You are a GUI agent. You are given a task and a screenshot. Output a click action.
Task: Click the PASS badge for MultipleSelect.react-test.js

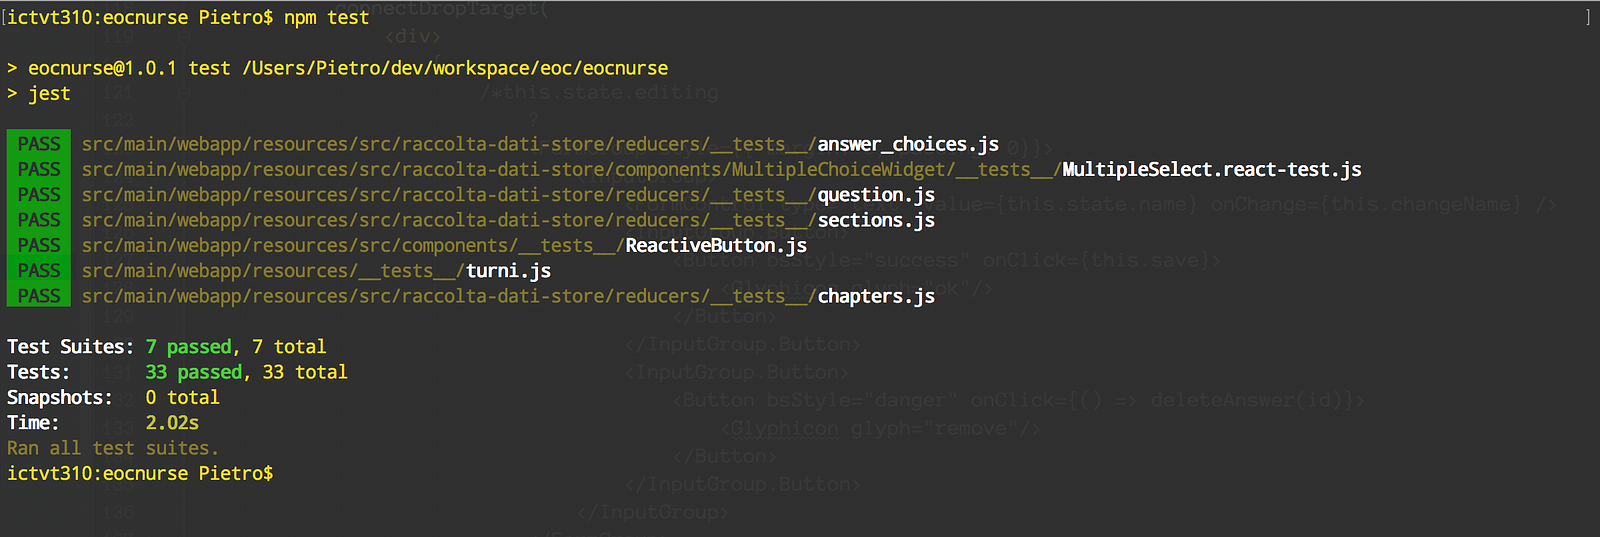tap(39, 170)
